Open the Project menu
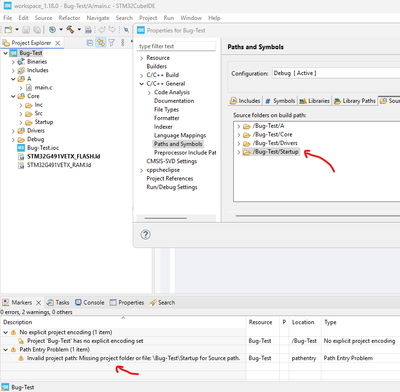Image resolution: width=400 pixels, height=392 pixels. (x=148, y=18)
